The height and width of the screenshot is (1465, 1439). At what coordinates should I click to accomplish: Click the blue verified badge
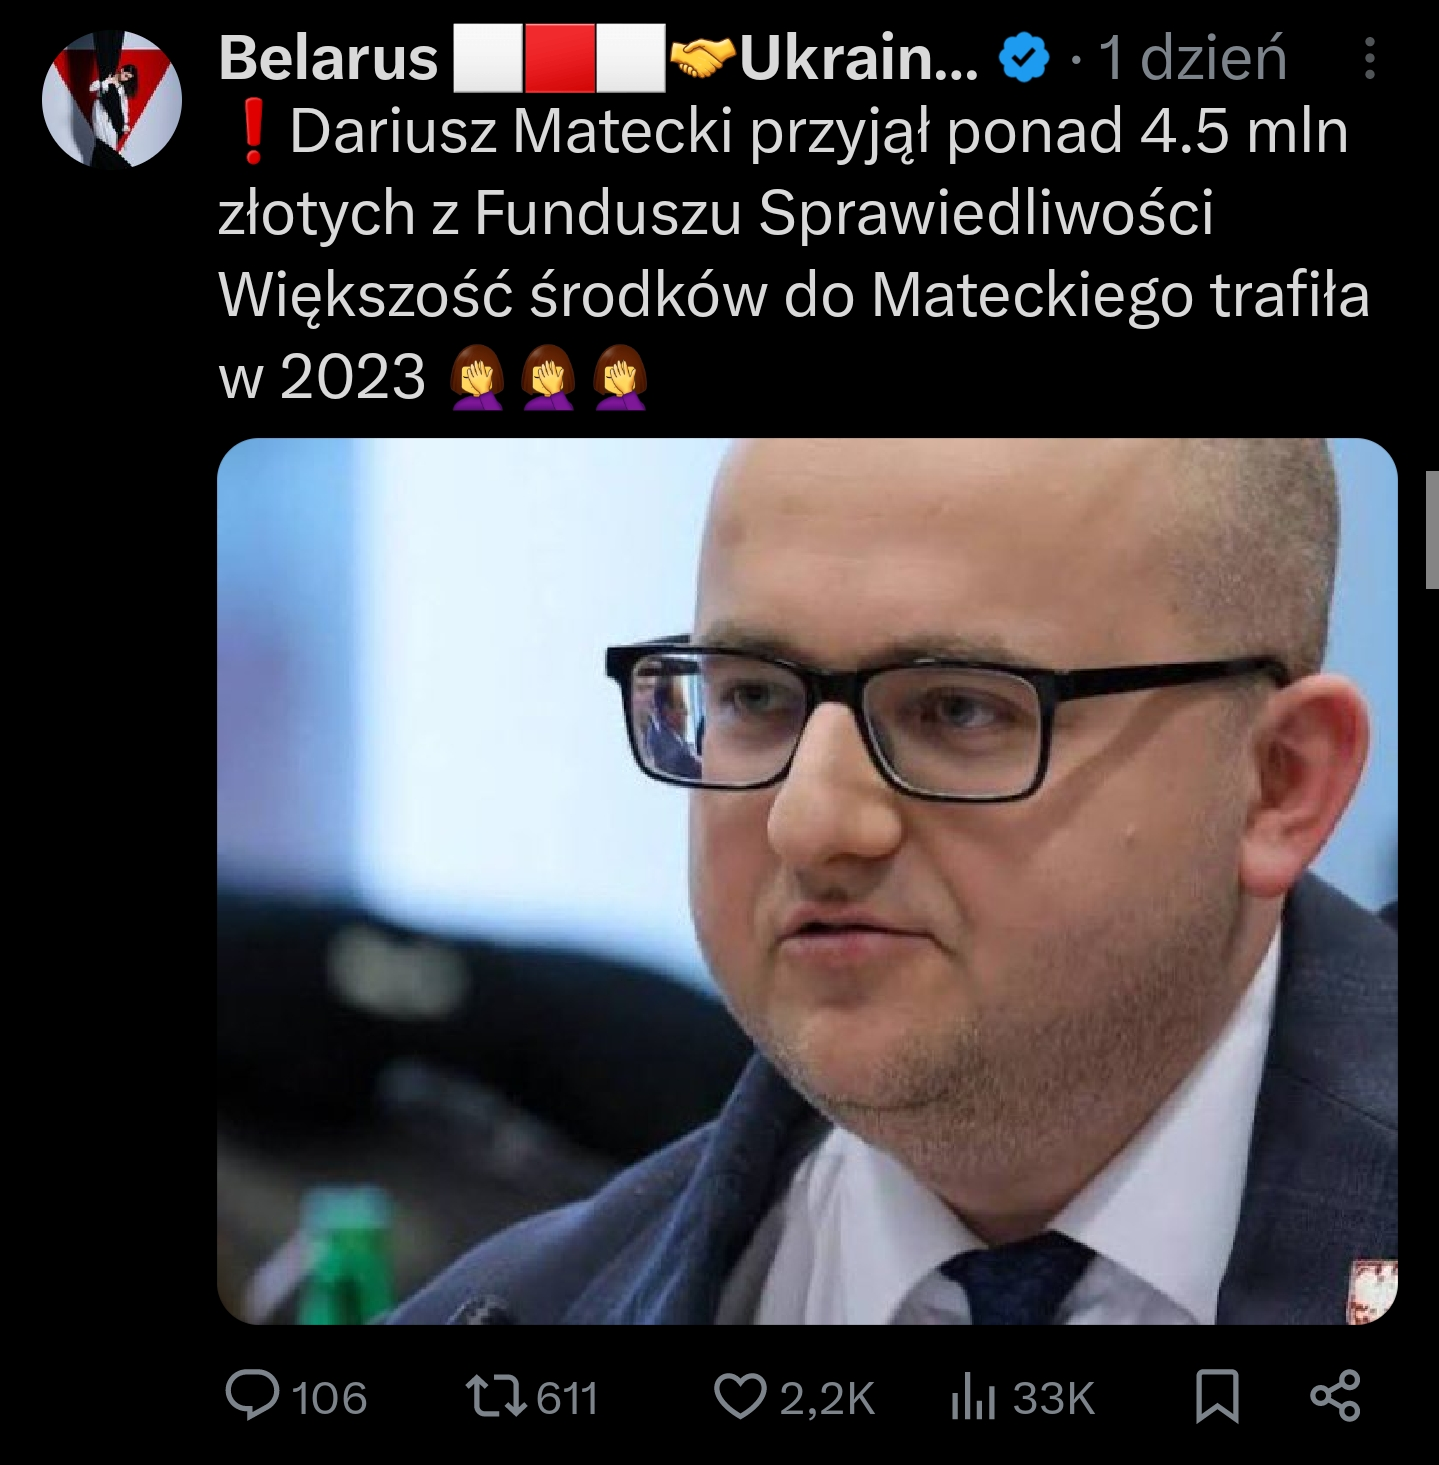(1024, 59)
